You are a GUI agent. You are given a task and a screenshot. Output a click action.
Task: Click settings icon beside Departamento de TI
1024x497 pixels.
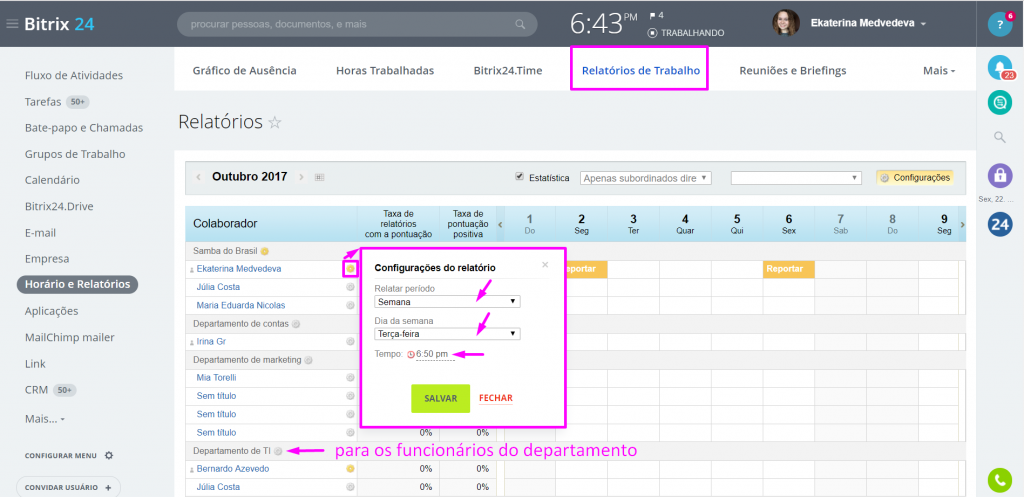coord(278,451)
